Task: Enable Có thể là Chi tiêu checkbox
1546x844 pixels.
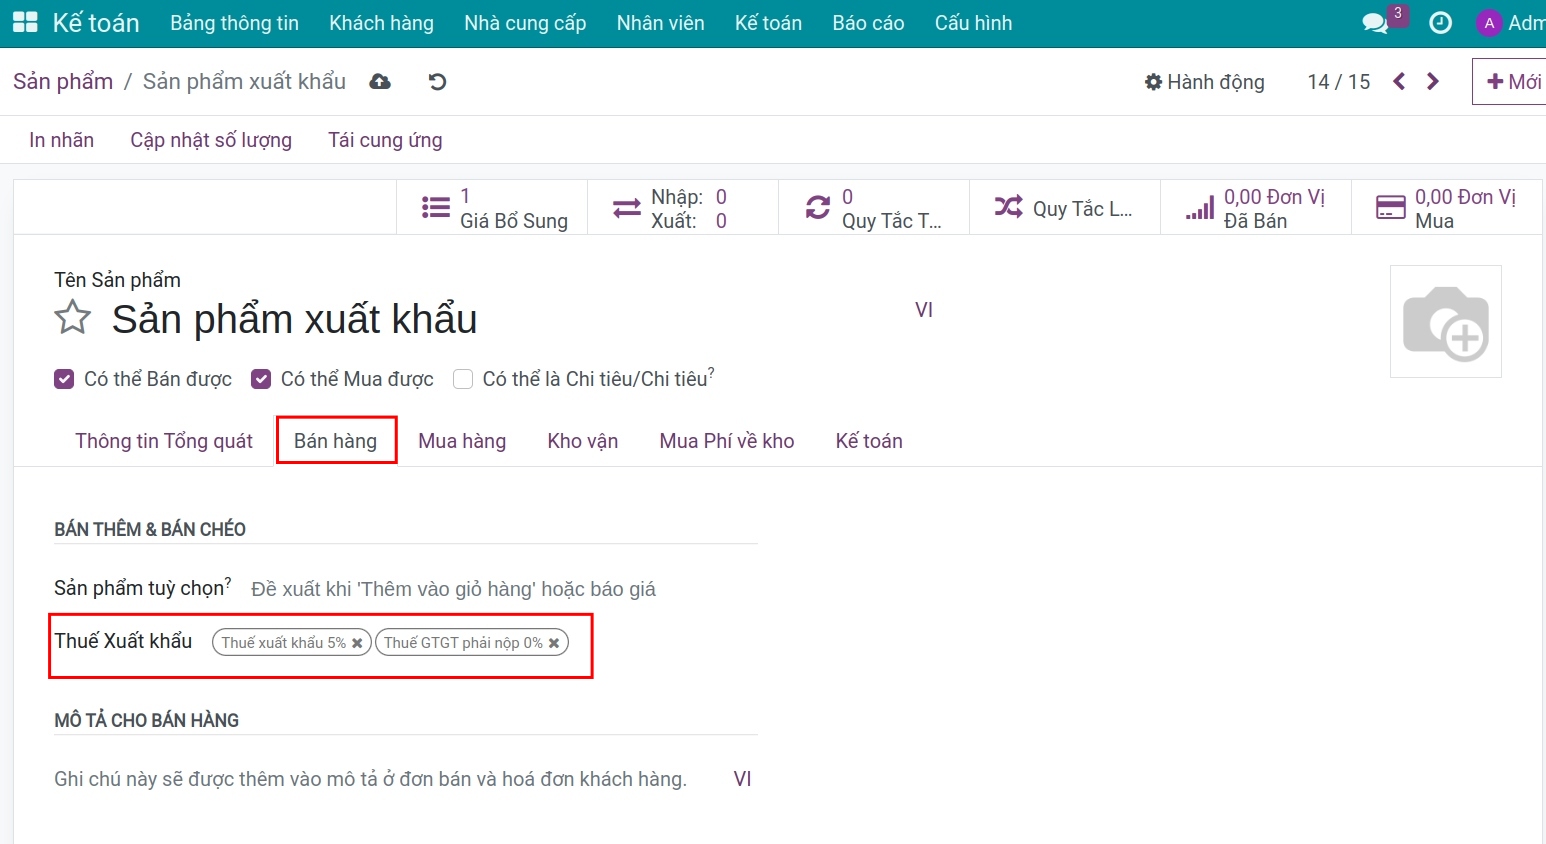Action: [x=462, y=379]
